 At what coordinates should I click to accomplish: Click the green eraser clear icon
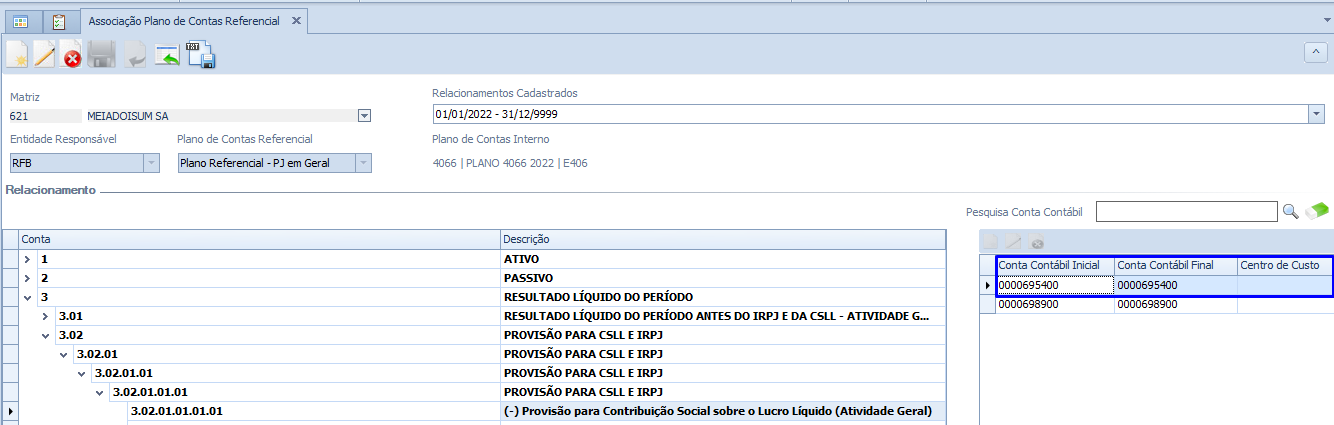[x=1318, y=211]
